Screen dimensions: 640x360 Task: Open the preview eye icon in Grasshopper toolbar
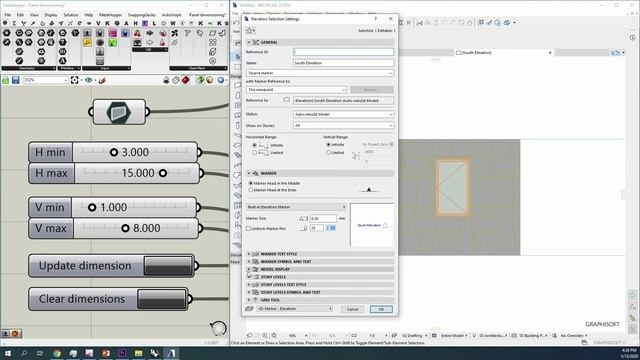(89, 80)
